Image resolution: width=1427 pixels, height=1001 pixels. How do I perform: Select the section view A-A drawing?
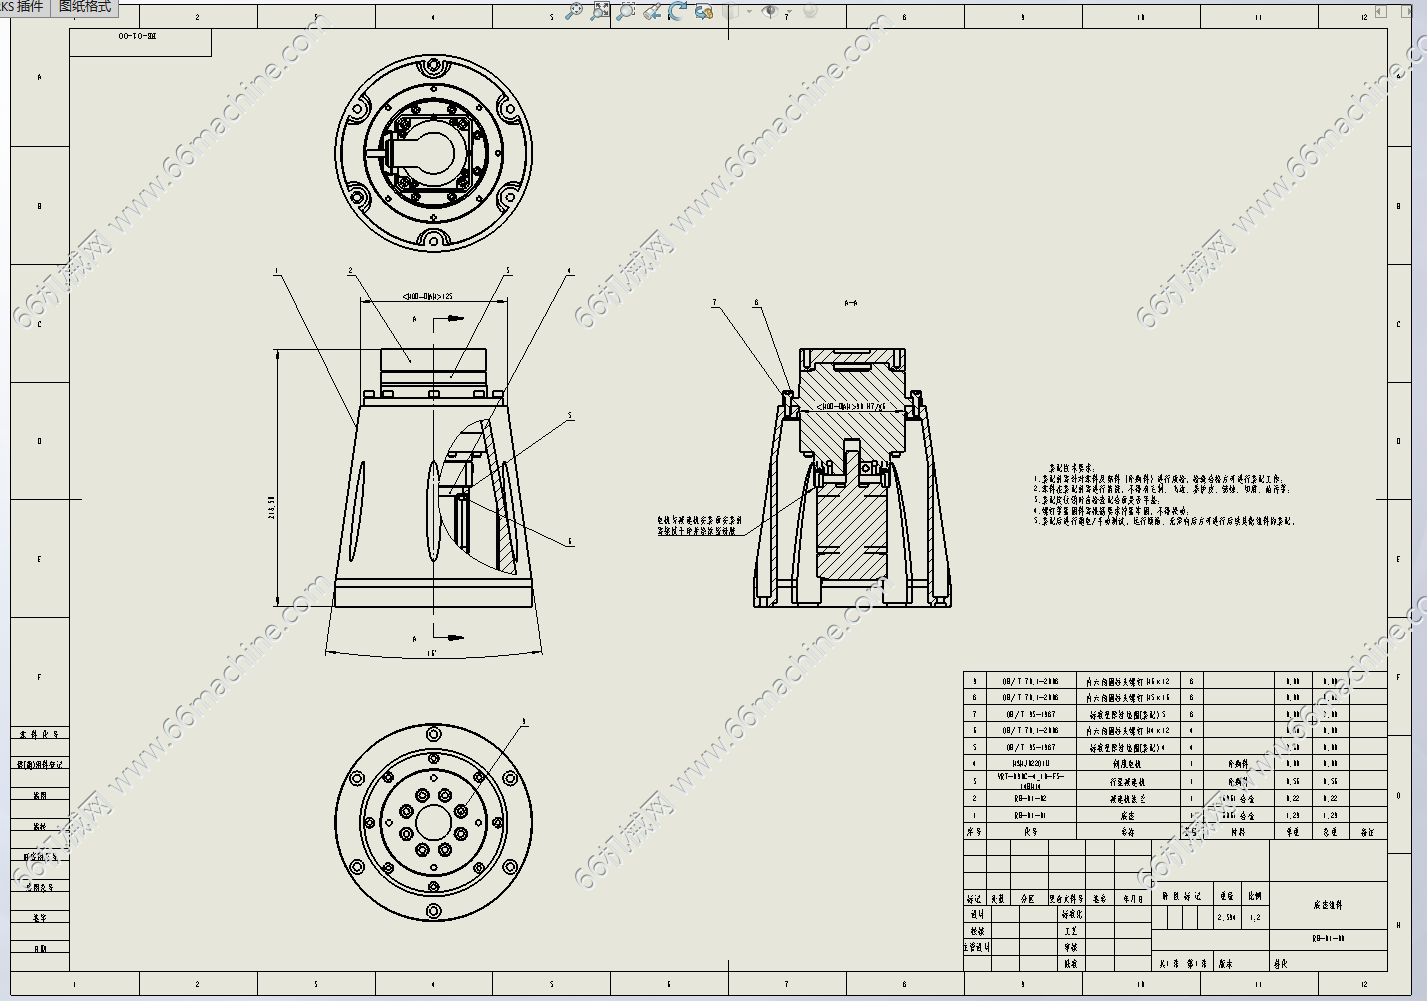click(851, 480)
